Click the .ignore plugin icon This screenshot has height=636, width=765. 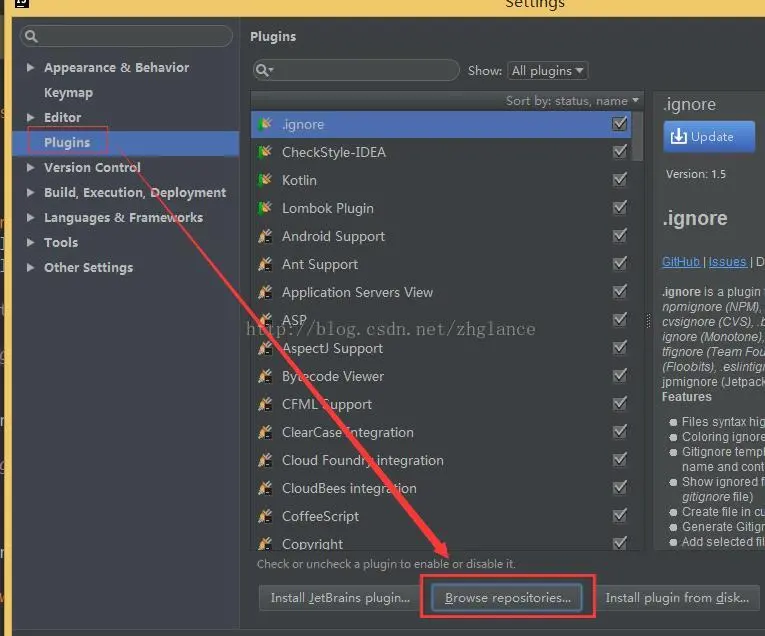point(265,124)
